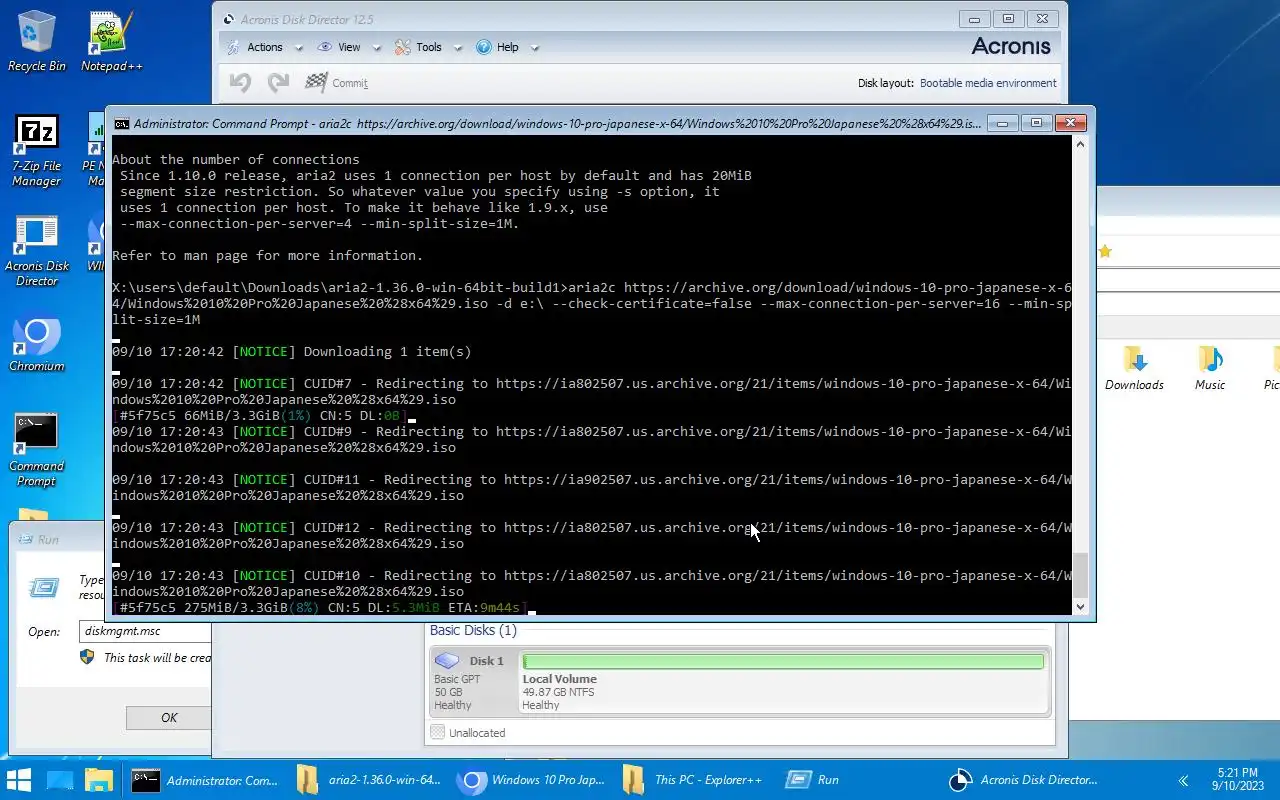This screenshot has height=800, width=1280.
Task: Switch to This PC - Explorer++ taskbar item
Action: coord(692,780)
